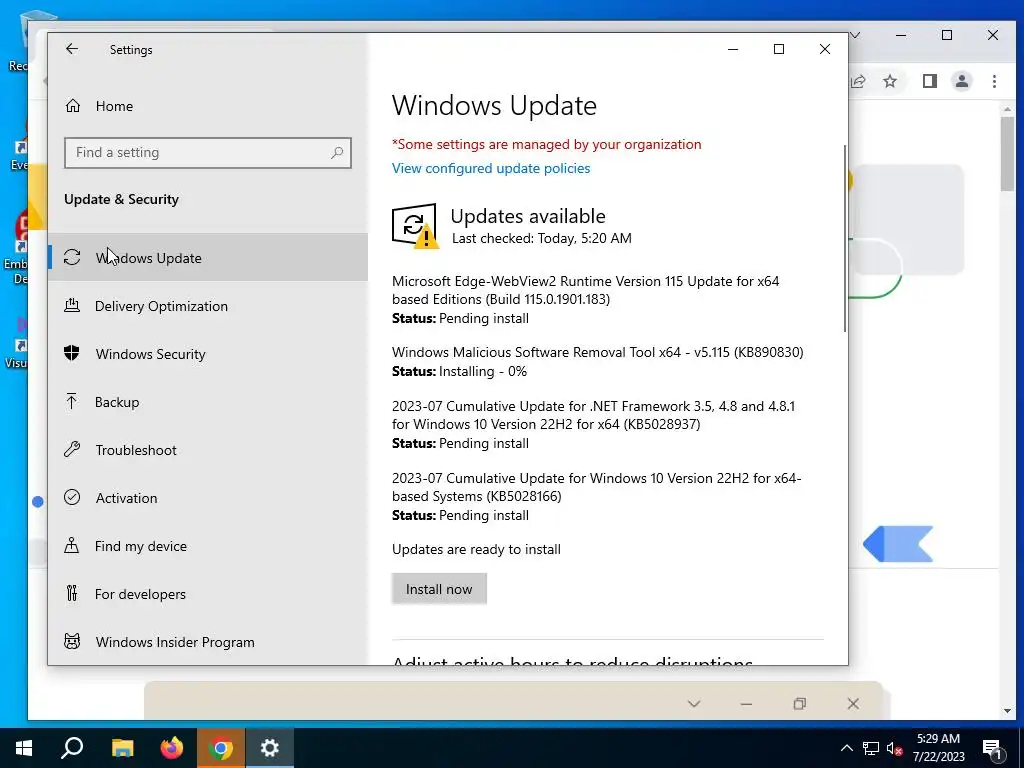The width and height of the screenshot is (1024, 768).
Task: Open Windows Insider Program page
Action: (x=208, y=642)
